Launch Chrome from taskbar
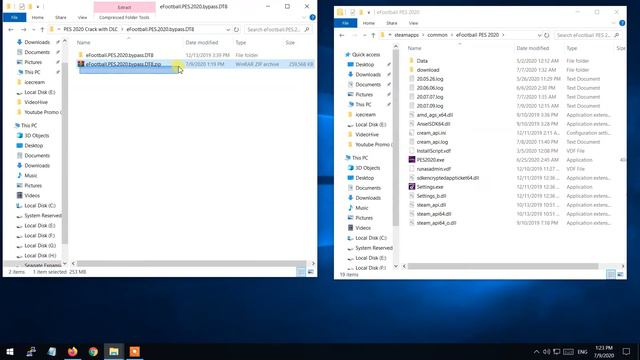The width and height of the screenshot is (640, 360). (x=93, y=351)
